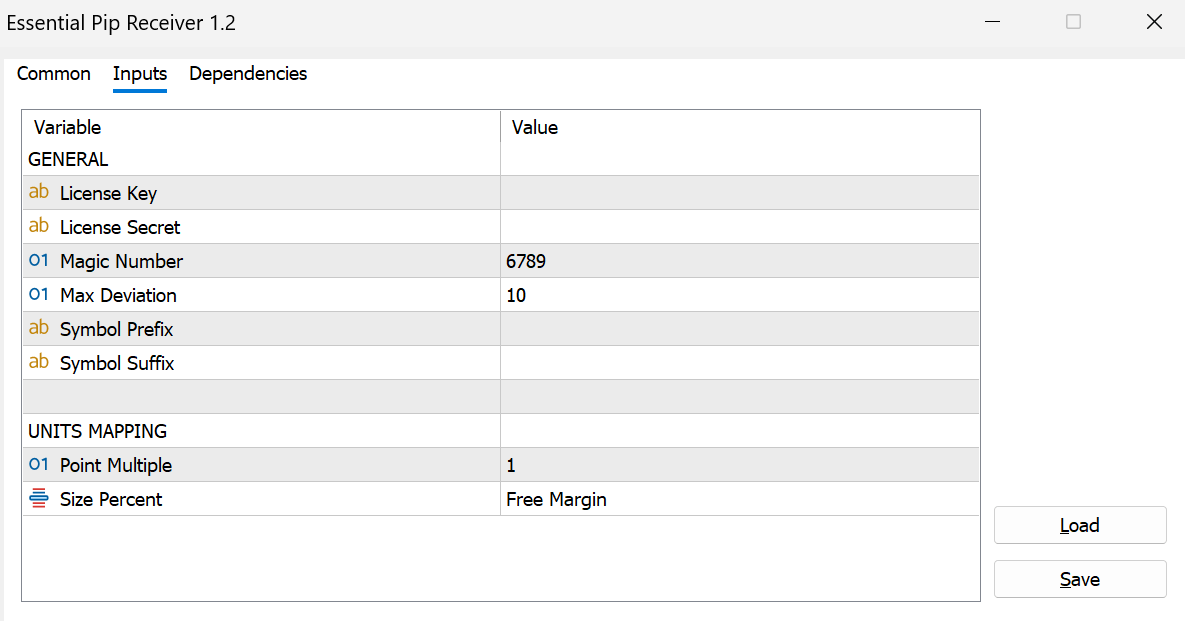The image size is (1185, 621).
Task: Click the enum icon beside Size Percent
Action: 39,498
